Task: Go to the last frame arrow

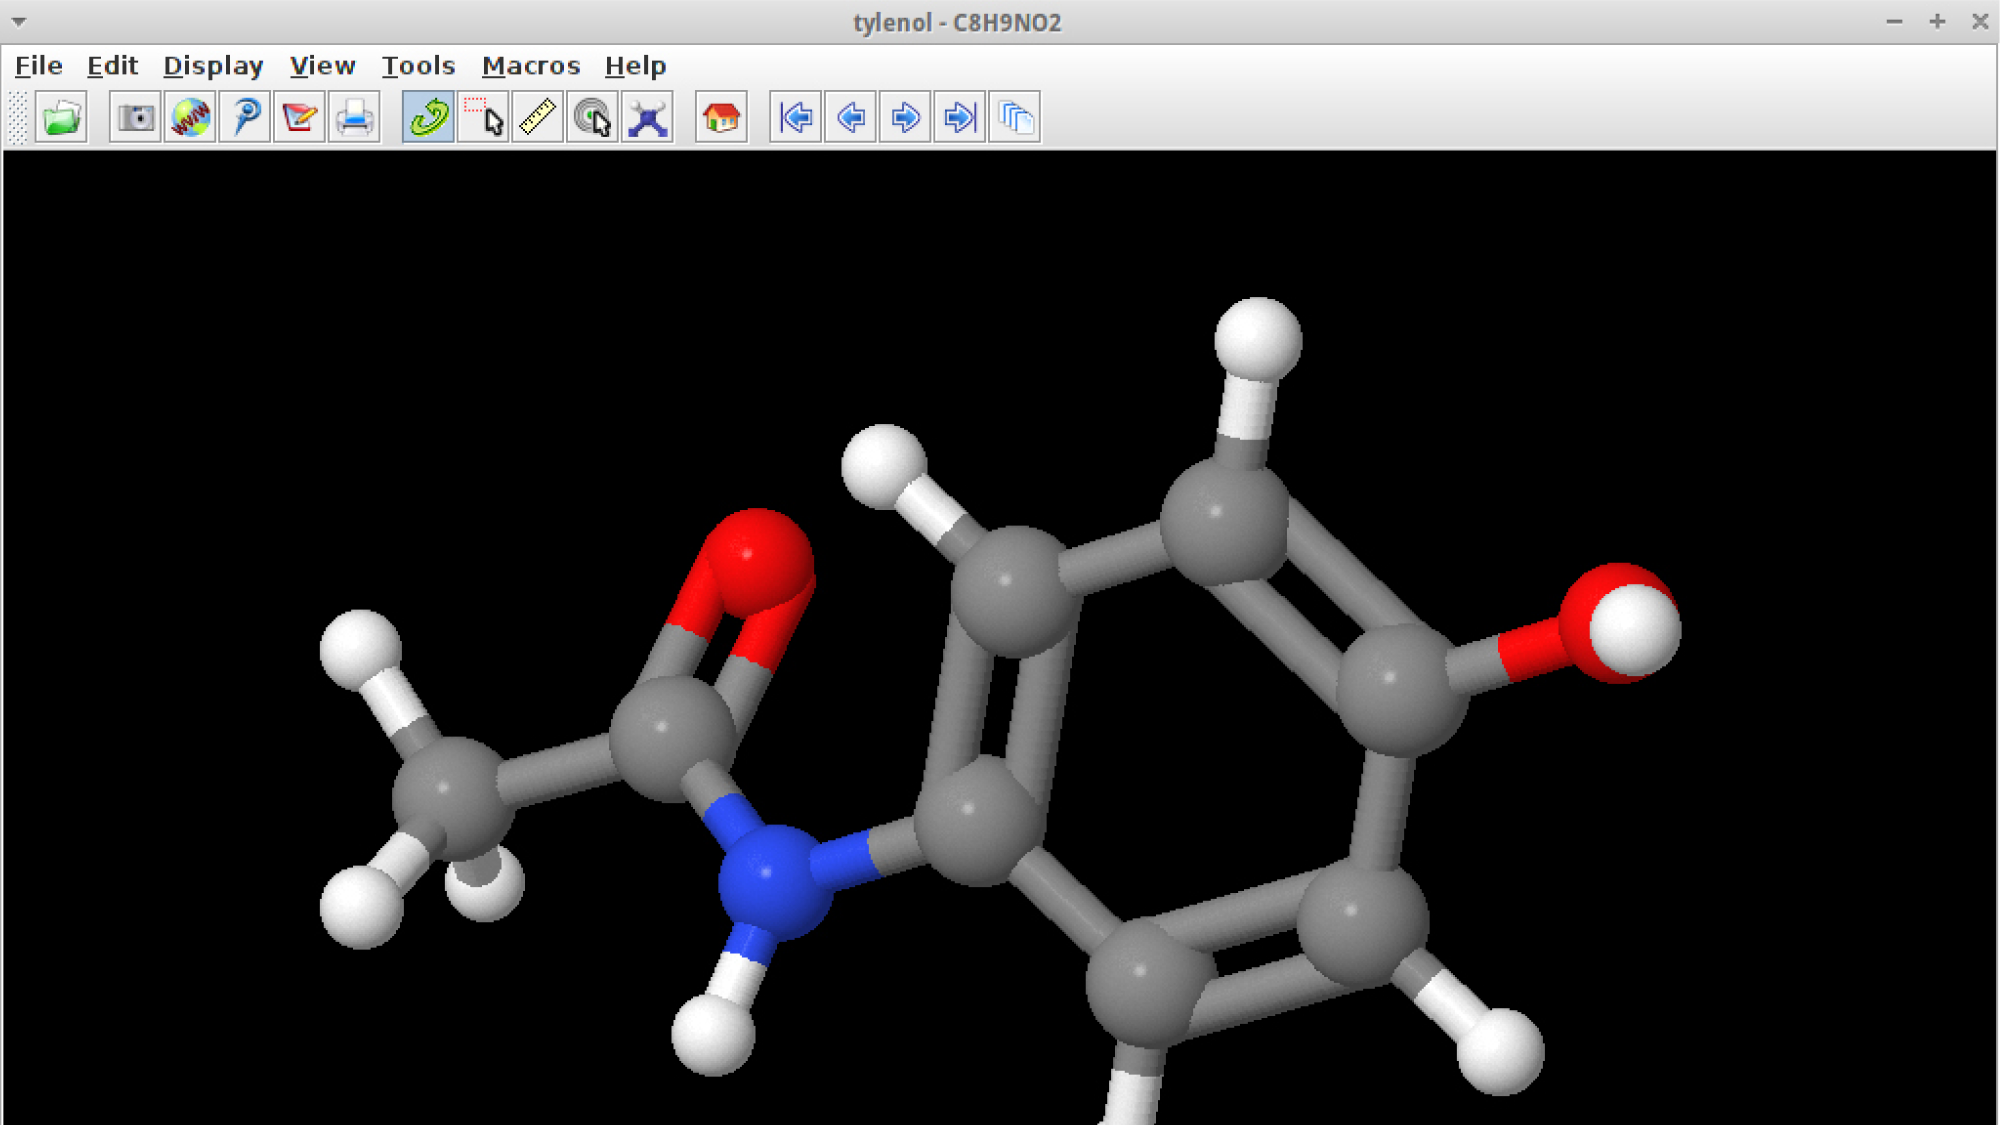Action: coord(960,118)
